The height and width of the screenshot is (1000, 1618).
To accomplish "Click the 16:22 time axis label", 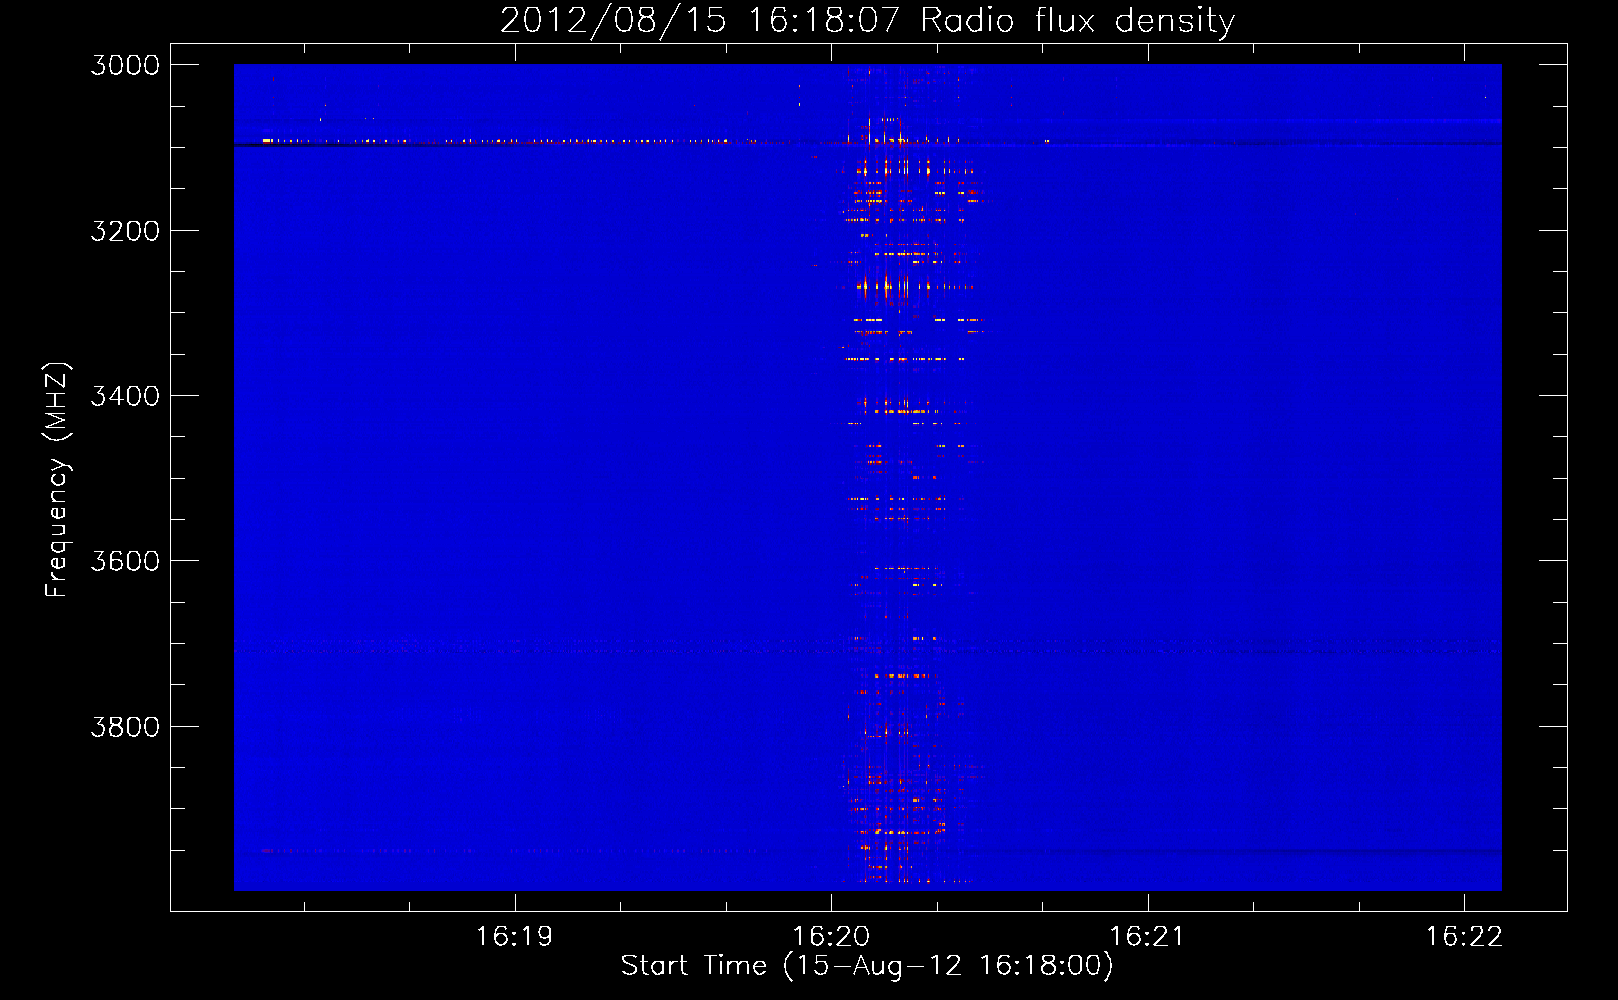I will pos(1464,936).
